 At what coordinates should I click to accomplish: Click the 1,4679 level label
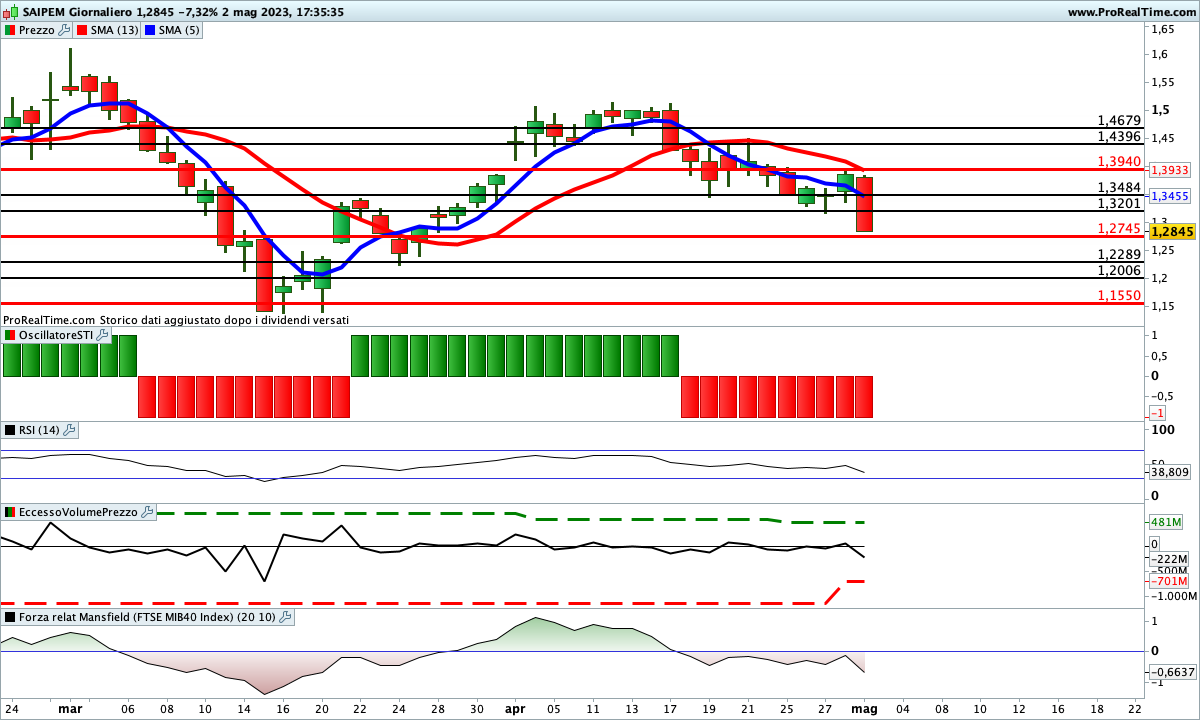tap(1119, 120)
